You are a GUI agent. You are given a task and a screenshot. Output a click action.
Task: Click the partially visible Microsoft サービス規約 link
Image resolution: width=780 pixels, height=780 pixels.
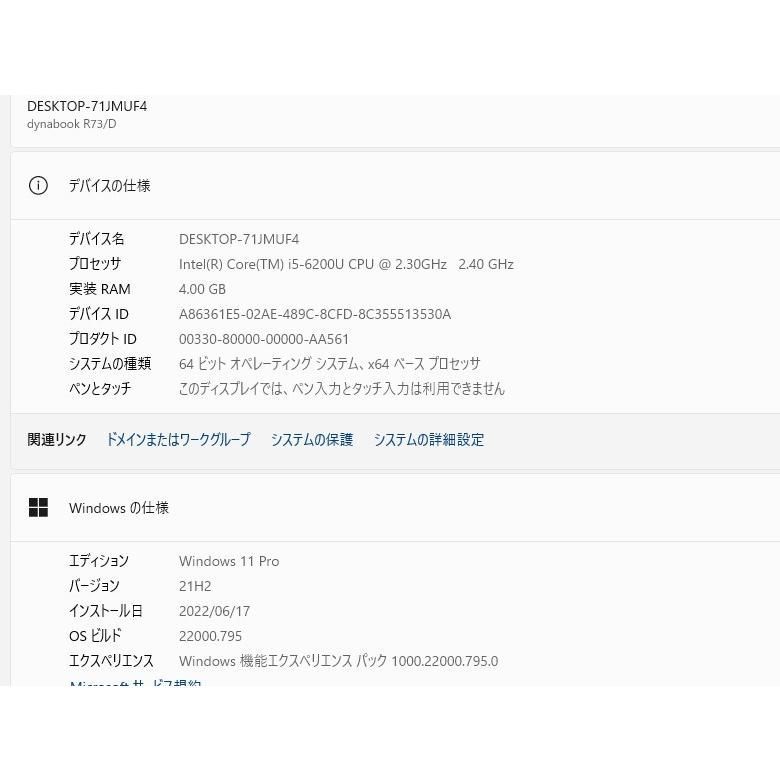(x=135, y=684)
